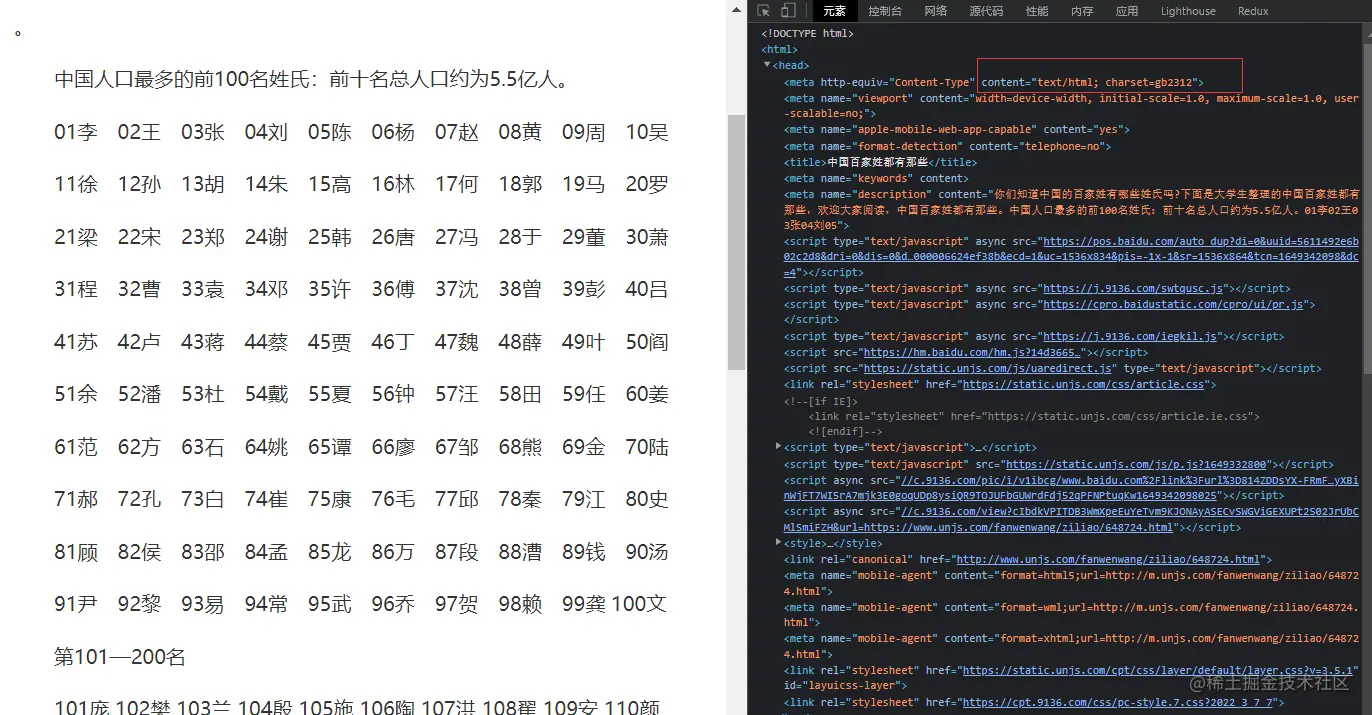The height and width of the screenshot is (715, 1372).
Task: Open the Lighthouse tab
Action: (x=1188, y=11)
